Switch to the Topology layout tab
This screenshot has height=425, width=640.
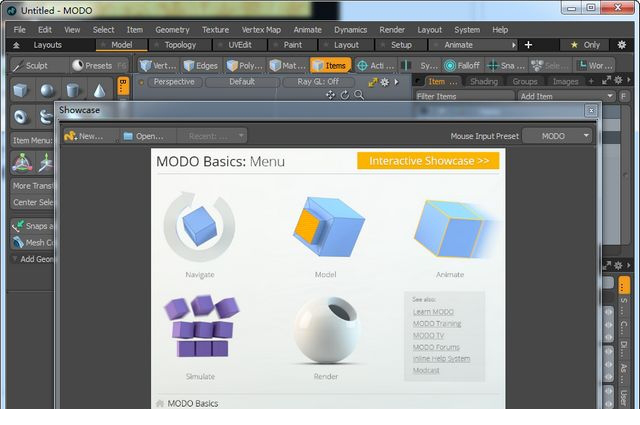pyautogui.click(x=180, y=45)
